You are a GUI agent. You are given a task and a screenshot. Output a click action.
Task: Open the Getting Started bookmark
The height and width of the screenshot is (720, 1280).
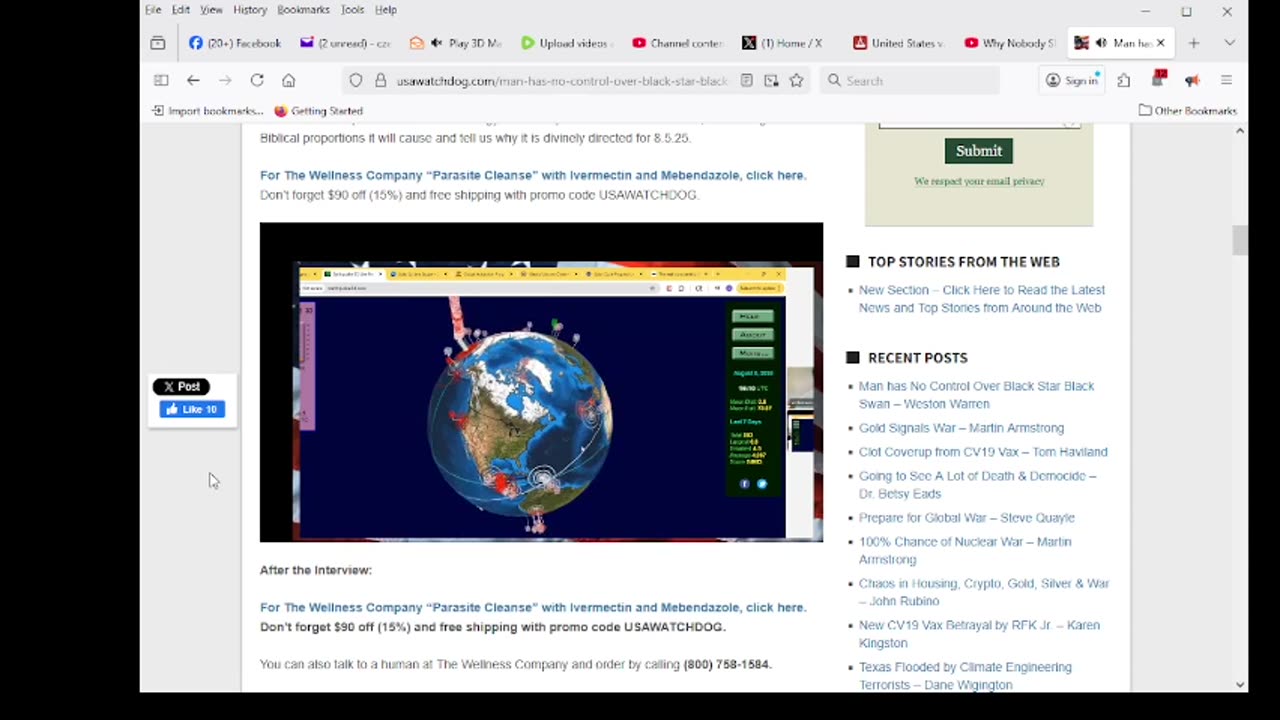[x=318, y=111]
